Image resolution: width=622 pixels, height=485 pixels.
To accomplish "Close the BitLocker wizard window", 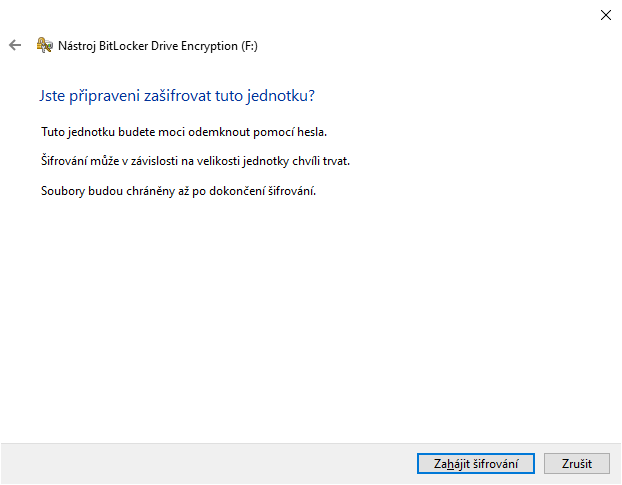I will [x=605, y=15].
